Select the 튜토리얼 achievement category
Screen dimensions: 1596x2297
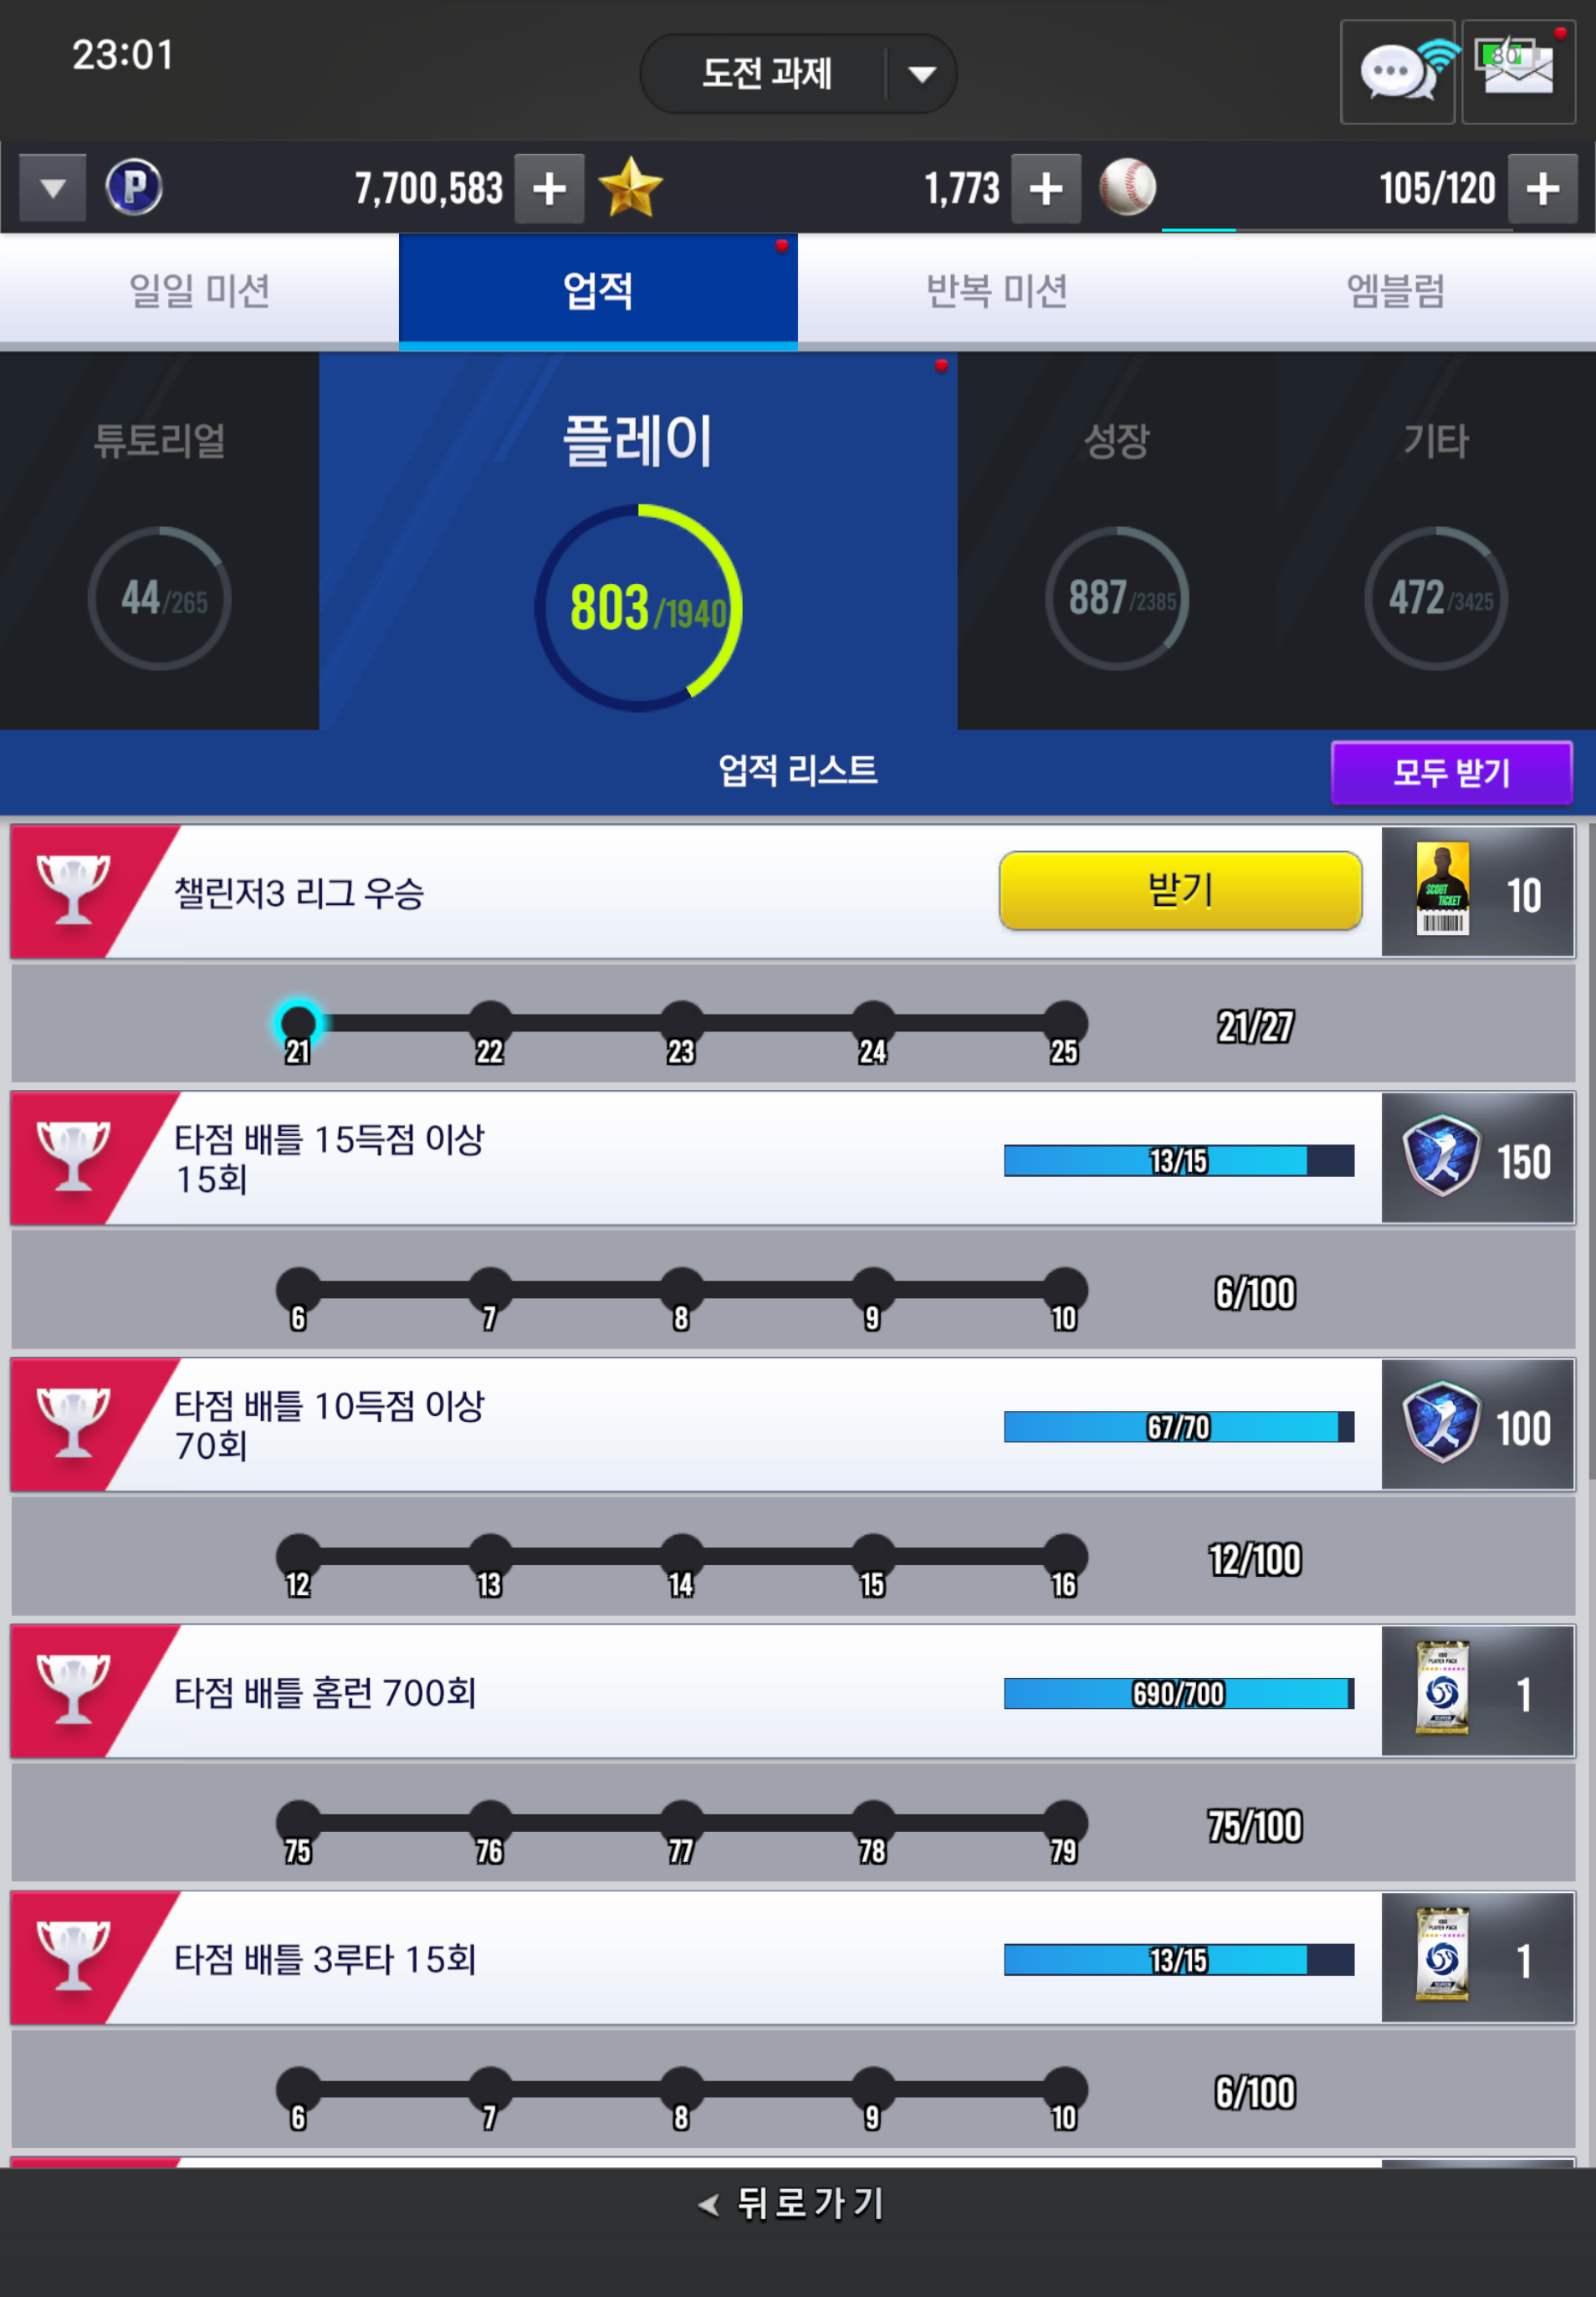point(159,541)
